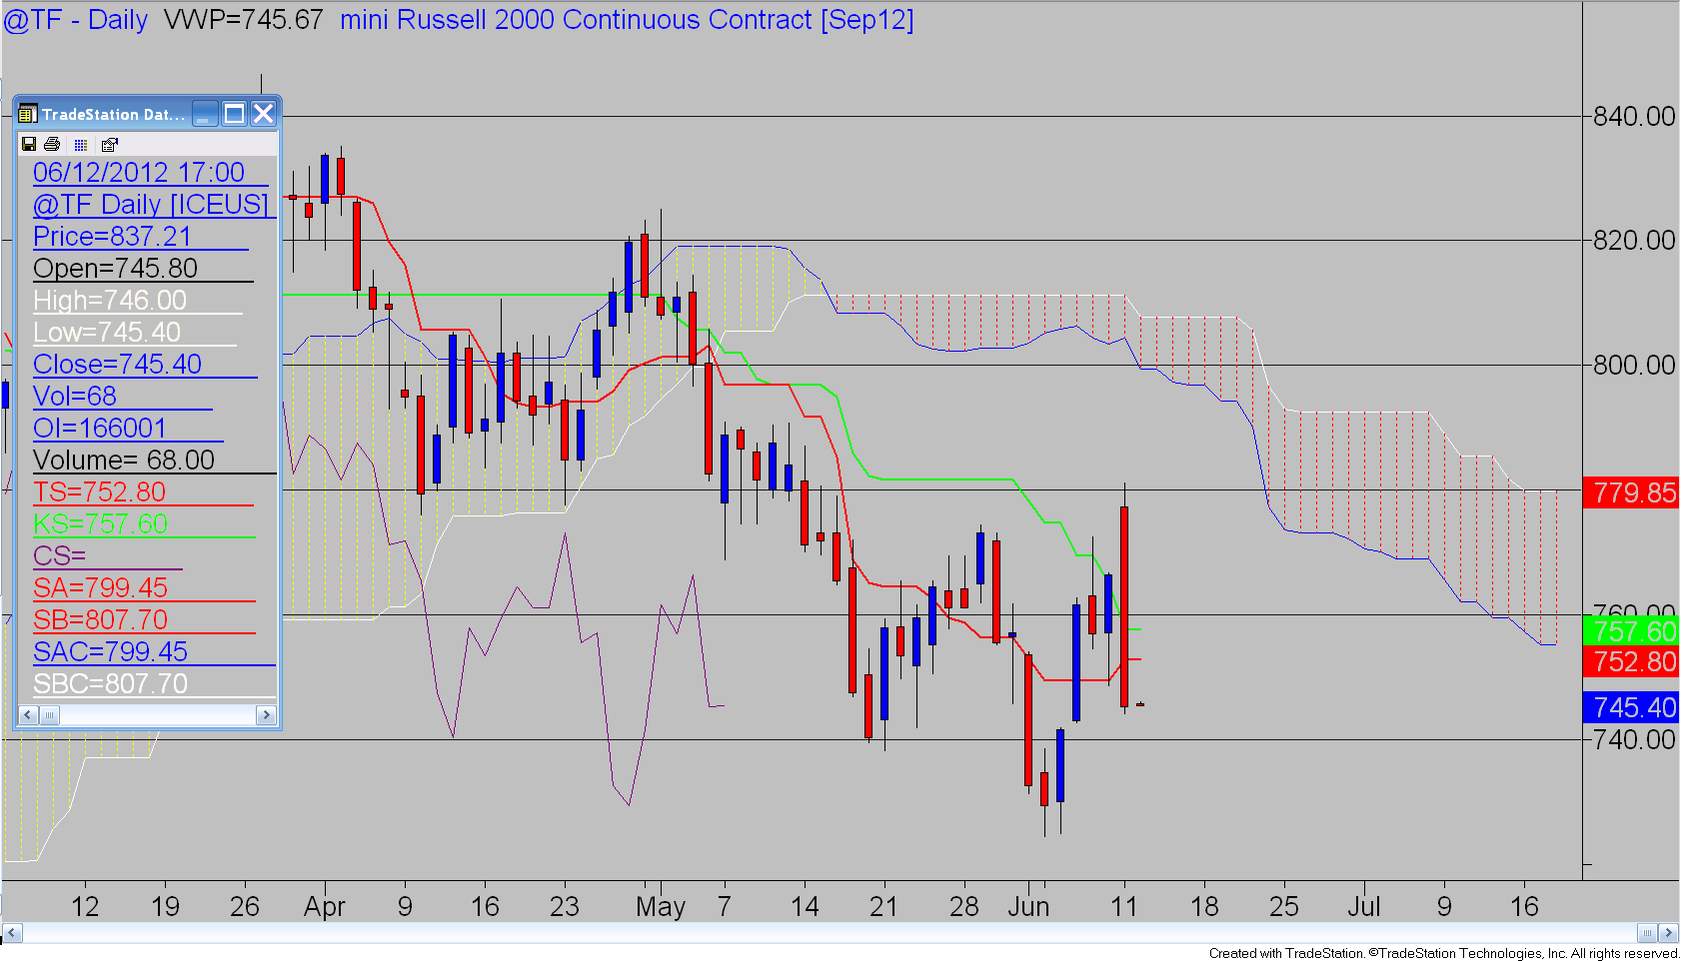Click the chart's bottom right scroll arrow

1668,933
